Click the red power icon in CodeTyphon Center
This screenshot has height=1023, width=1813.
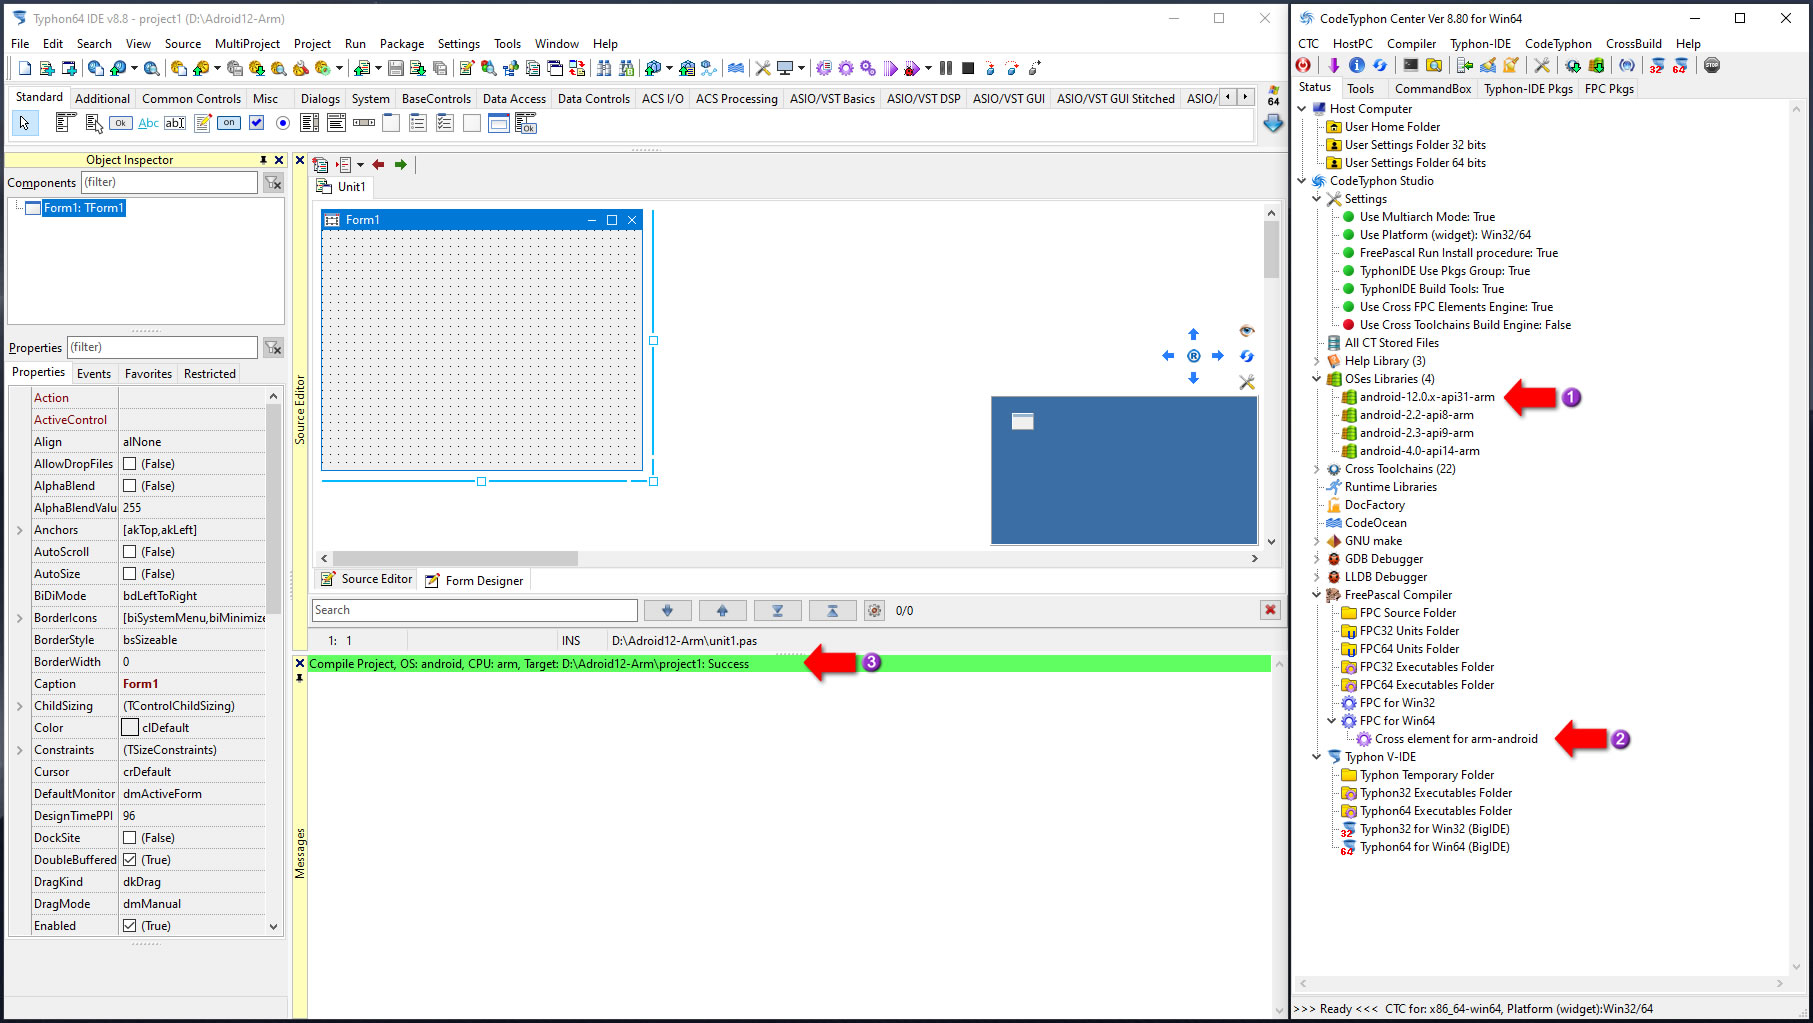coord(1304,65)
